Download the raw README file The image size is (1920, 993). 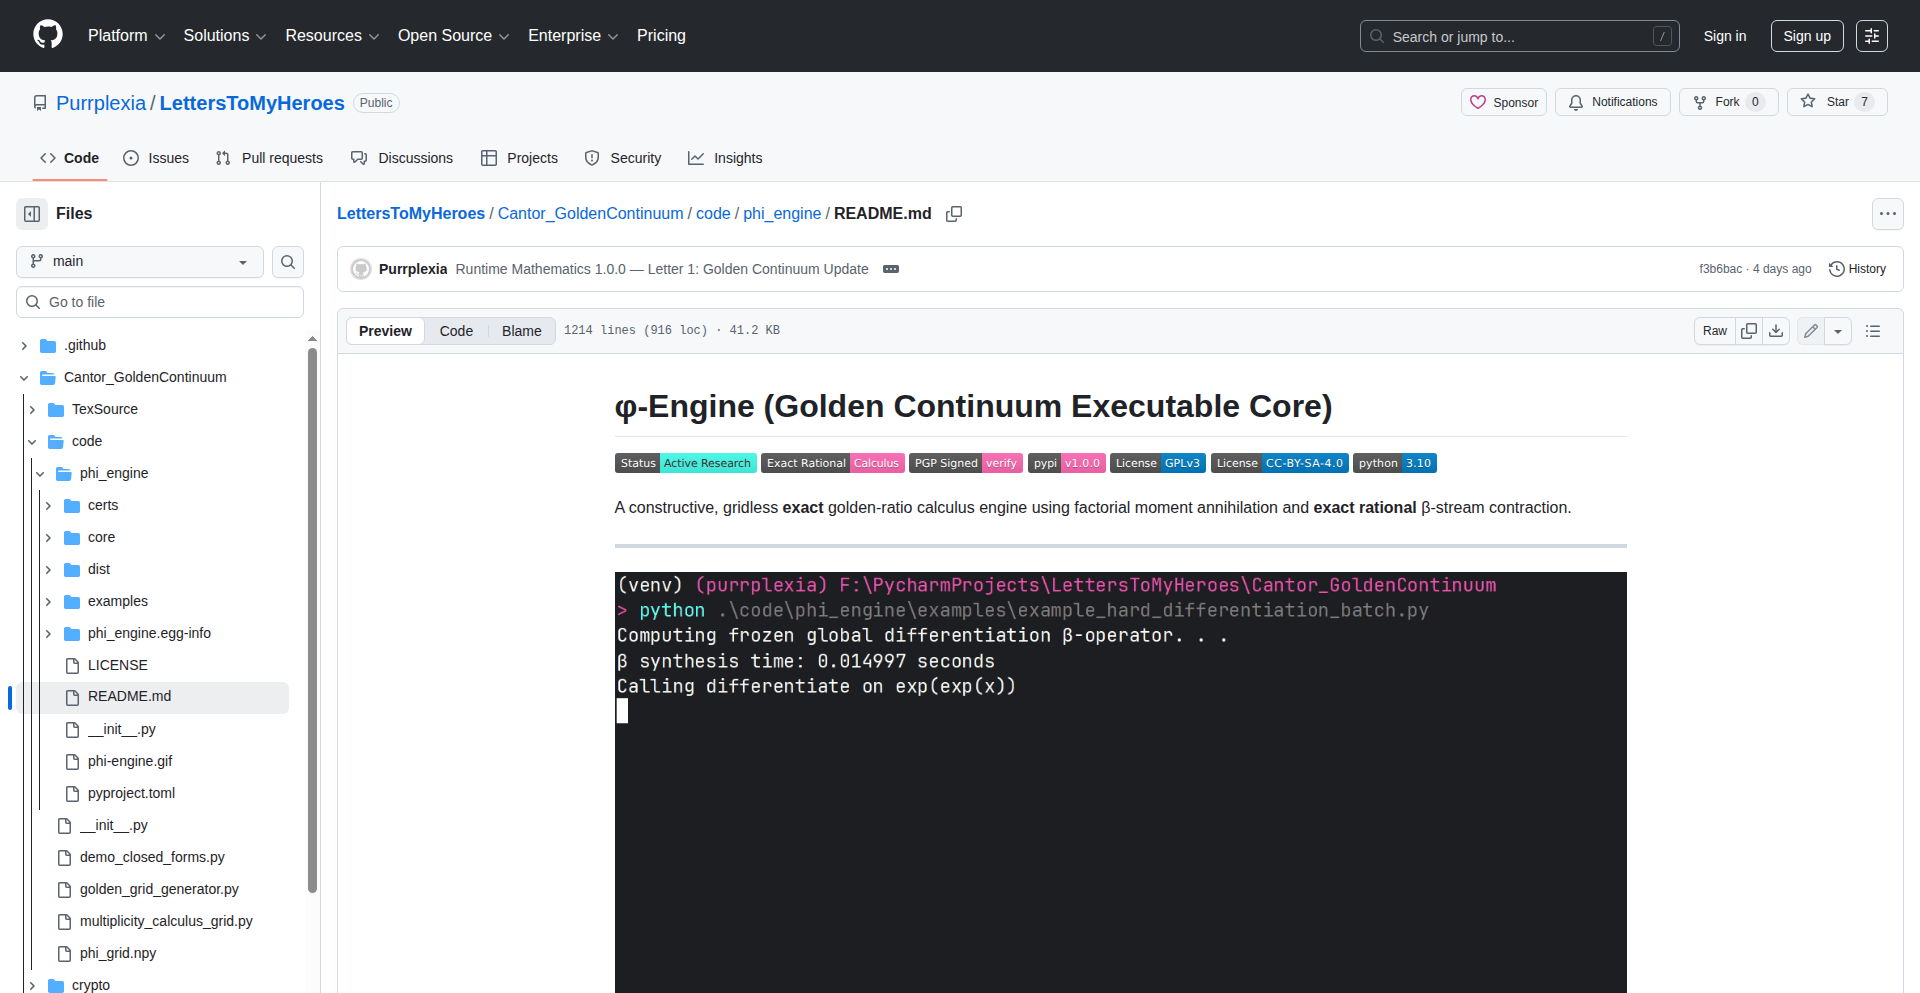pos(1776,331)
